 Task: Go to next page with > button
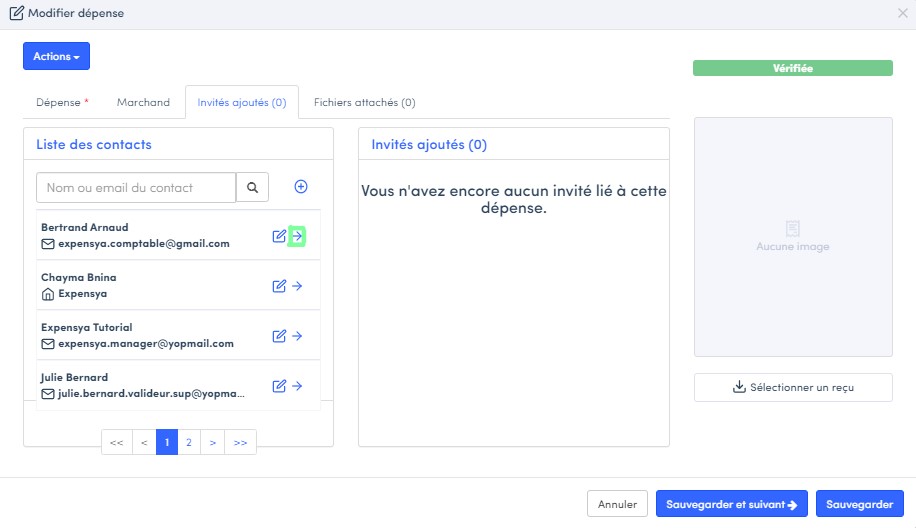[213, 442]
